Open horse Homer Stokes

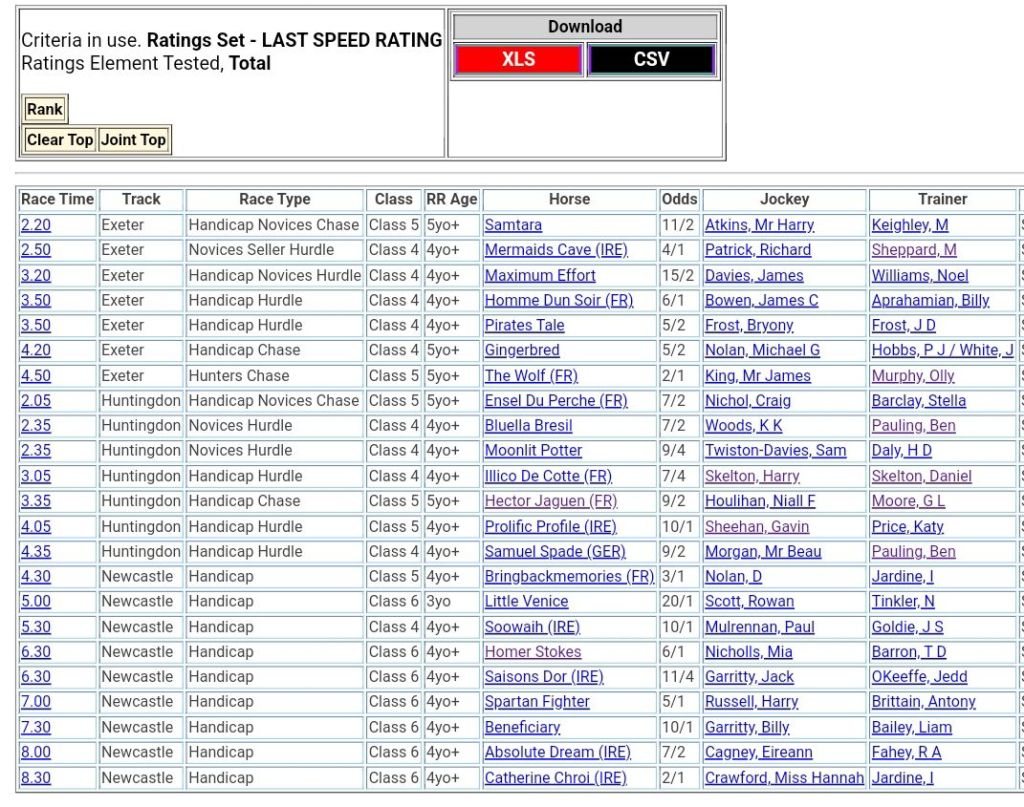tap(532, 652)
